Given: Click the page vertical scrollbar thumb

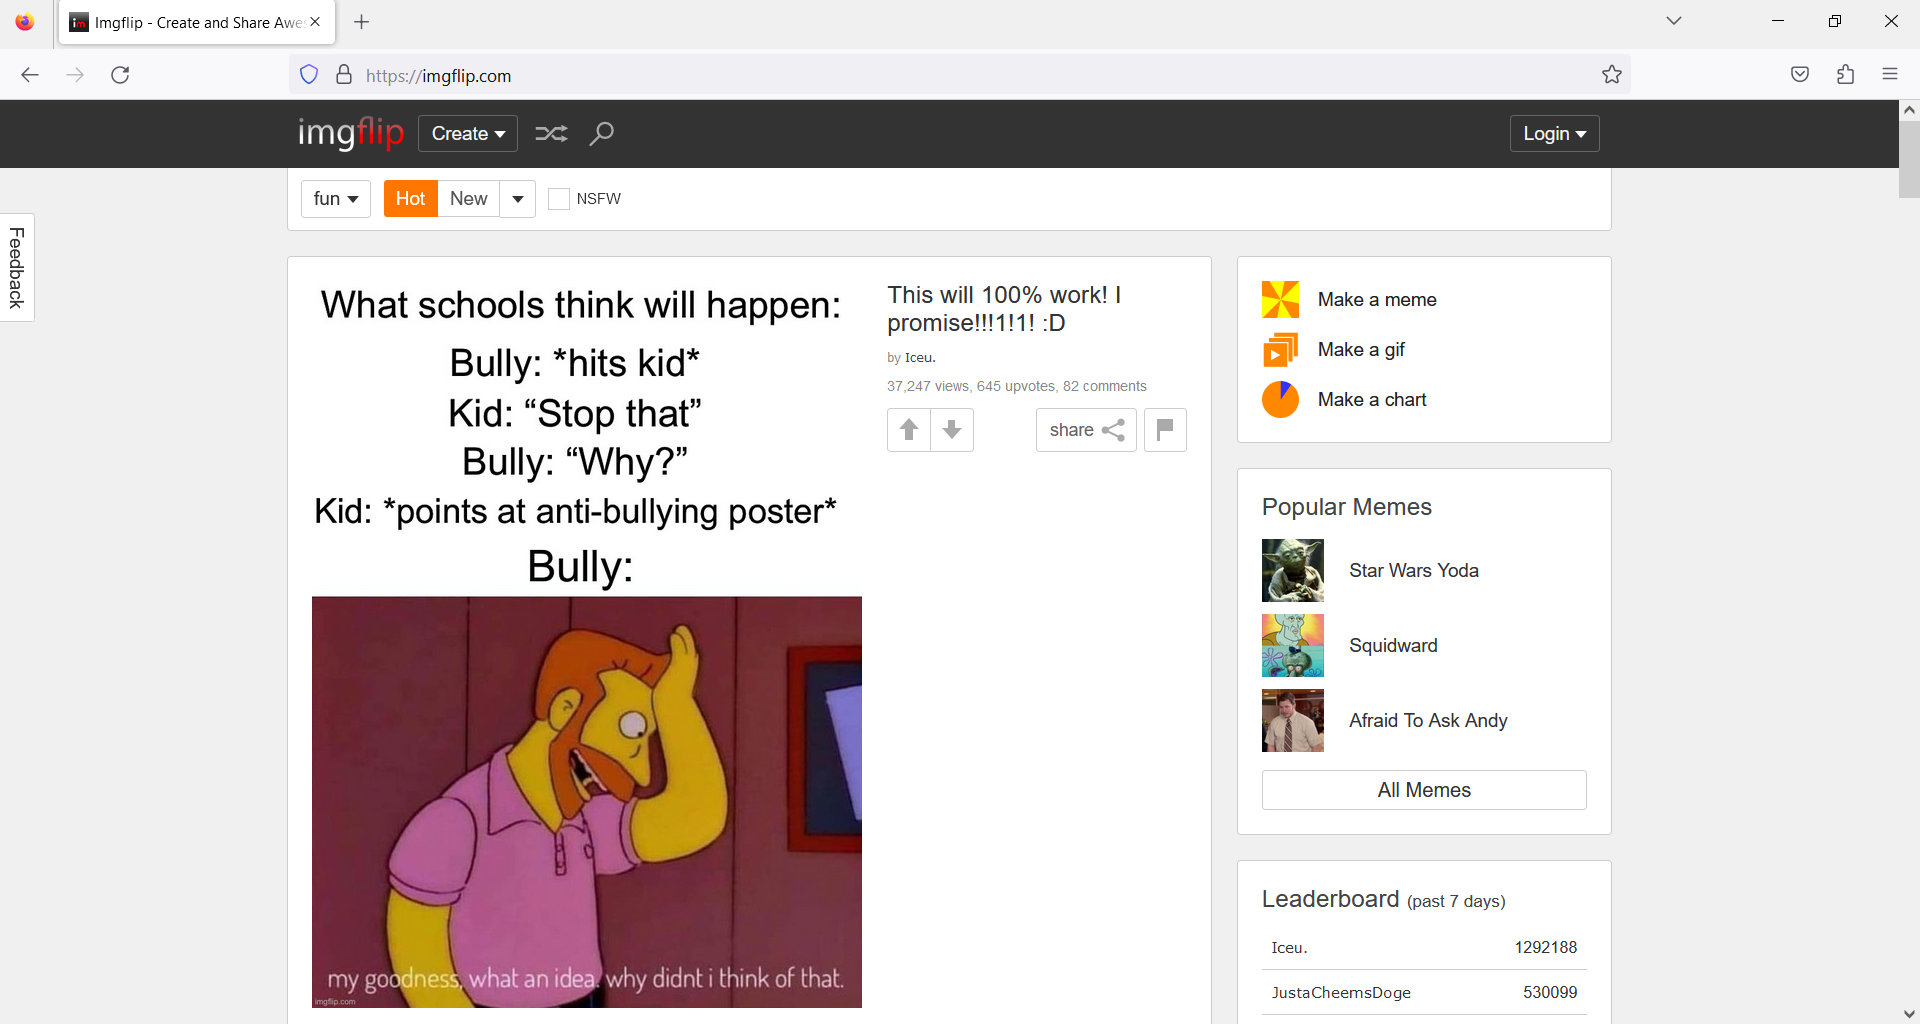Looking at the screenshot, I should tap(1909, 160).
